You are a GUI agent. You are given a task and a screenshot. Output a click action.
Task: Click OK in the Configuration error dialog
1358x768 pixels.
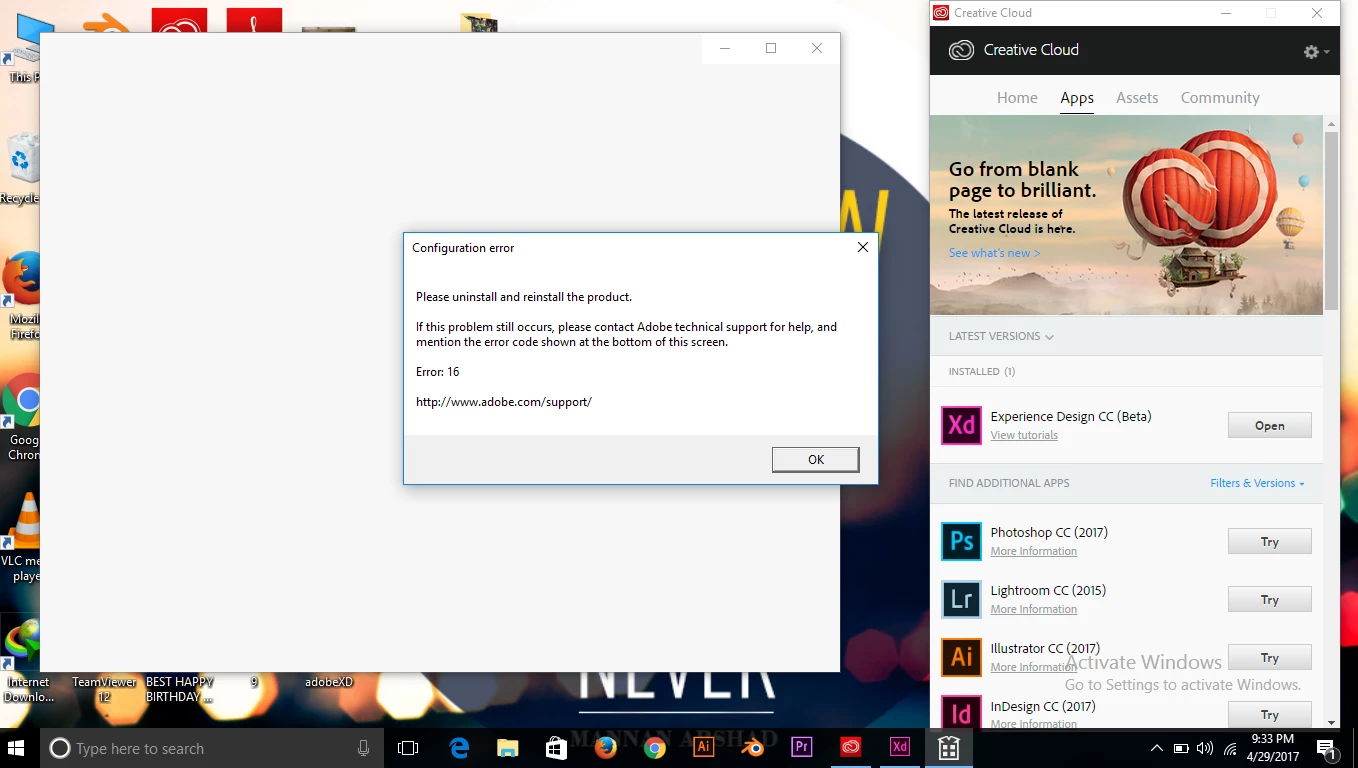(x=815, y=459)
